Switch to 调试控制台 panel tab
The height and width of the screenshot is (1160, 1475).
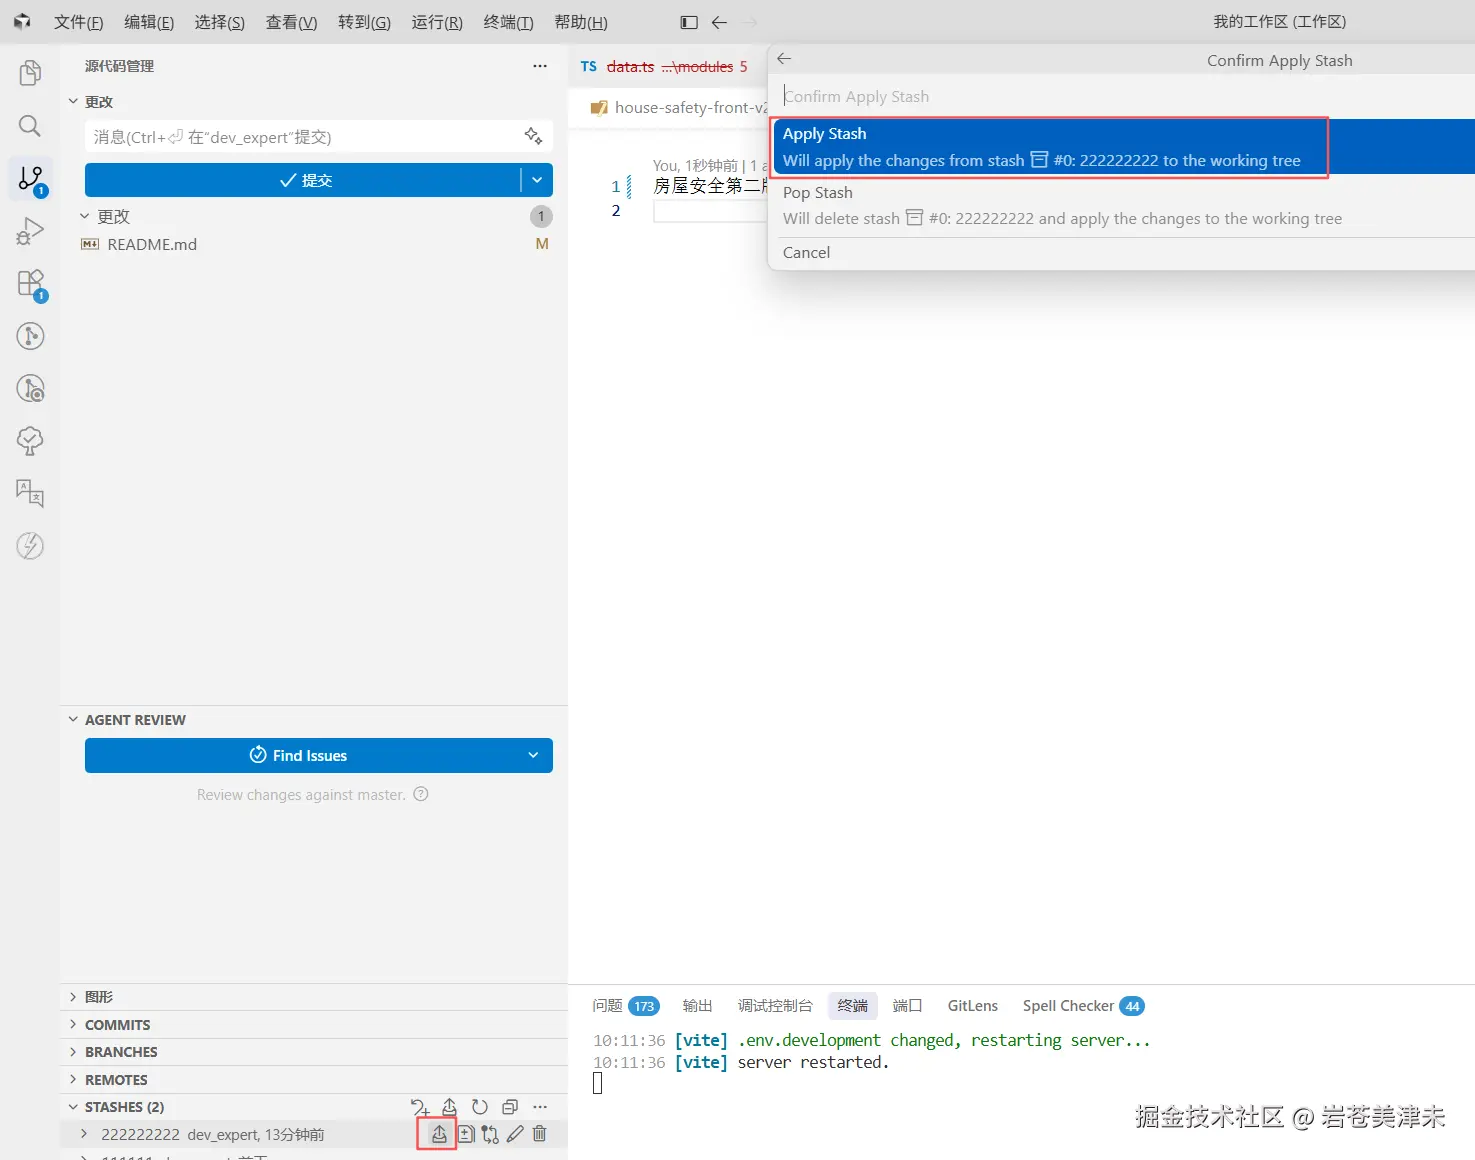coord(775,1006)
